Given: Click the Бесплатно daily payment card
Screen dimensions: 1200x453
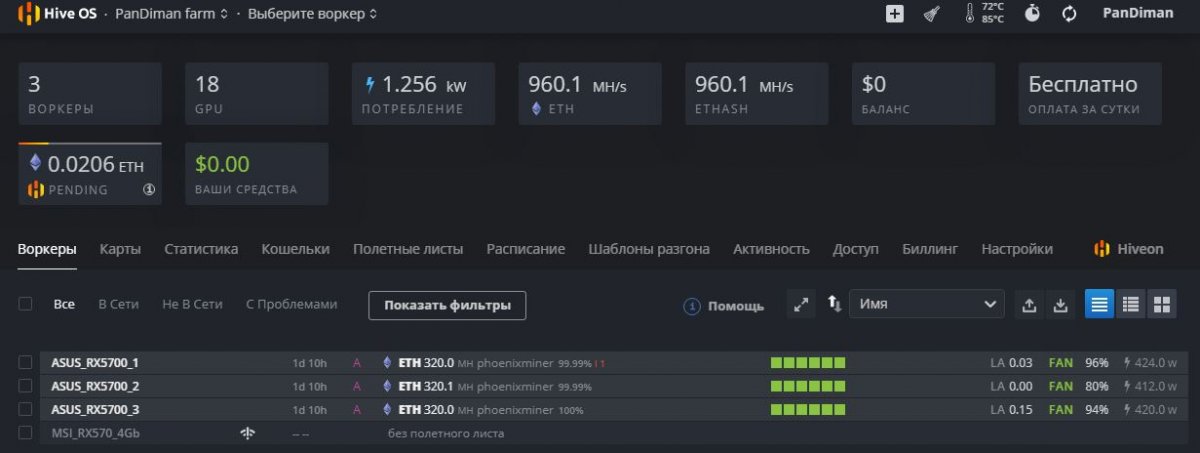Looking at the screenshot, I should point(1090,94).
